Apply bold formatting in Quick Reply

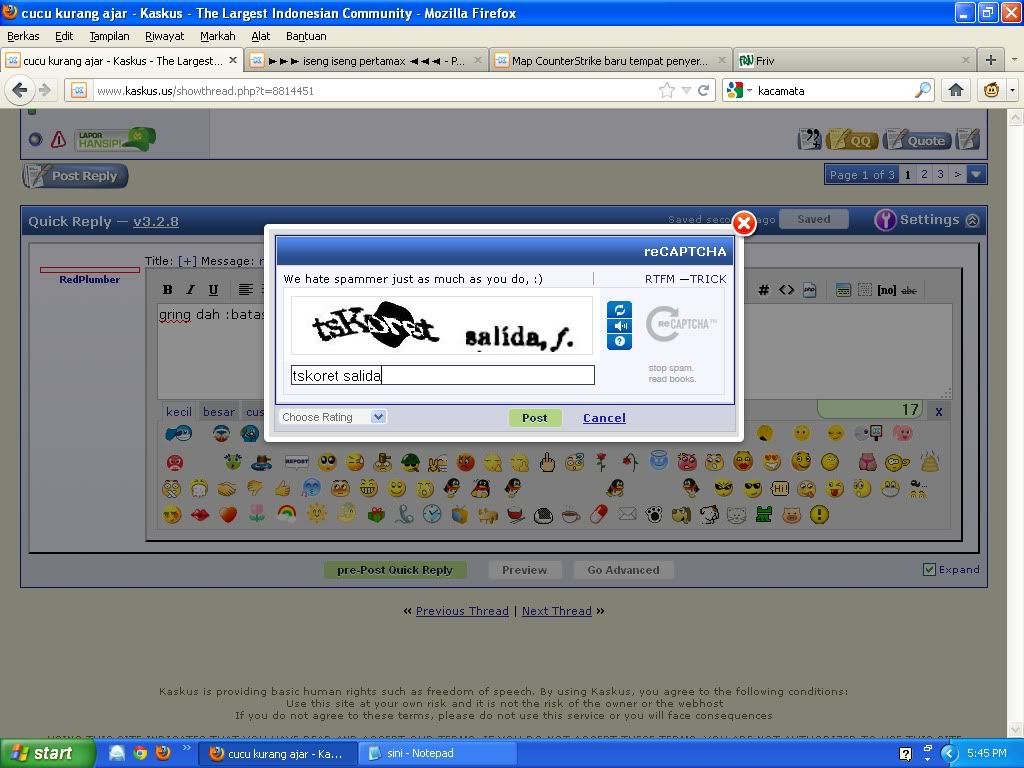[x=168, y=289]
